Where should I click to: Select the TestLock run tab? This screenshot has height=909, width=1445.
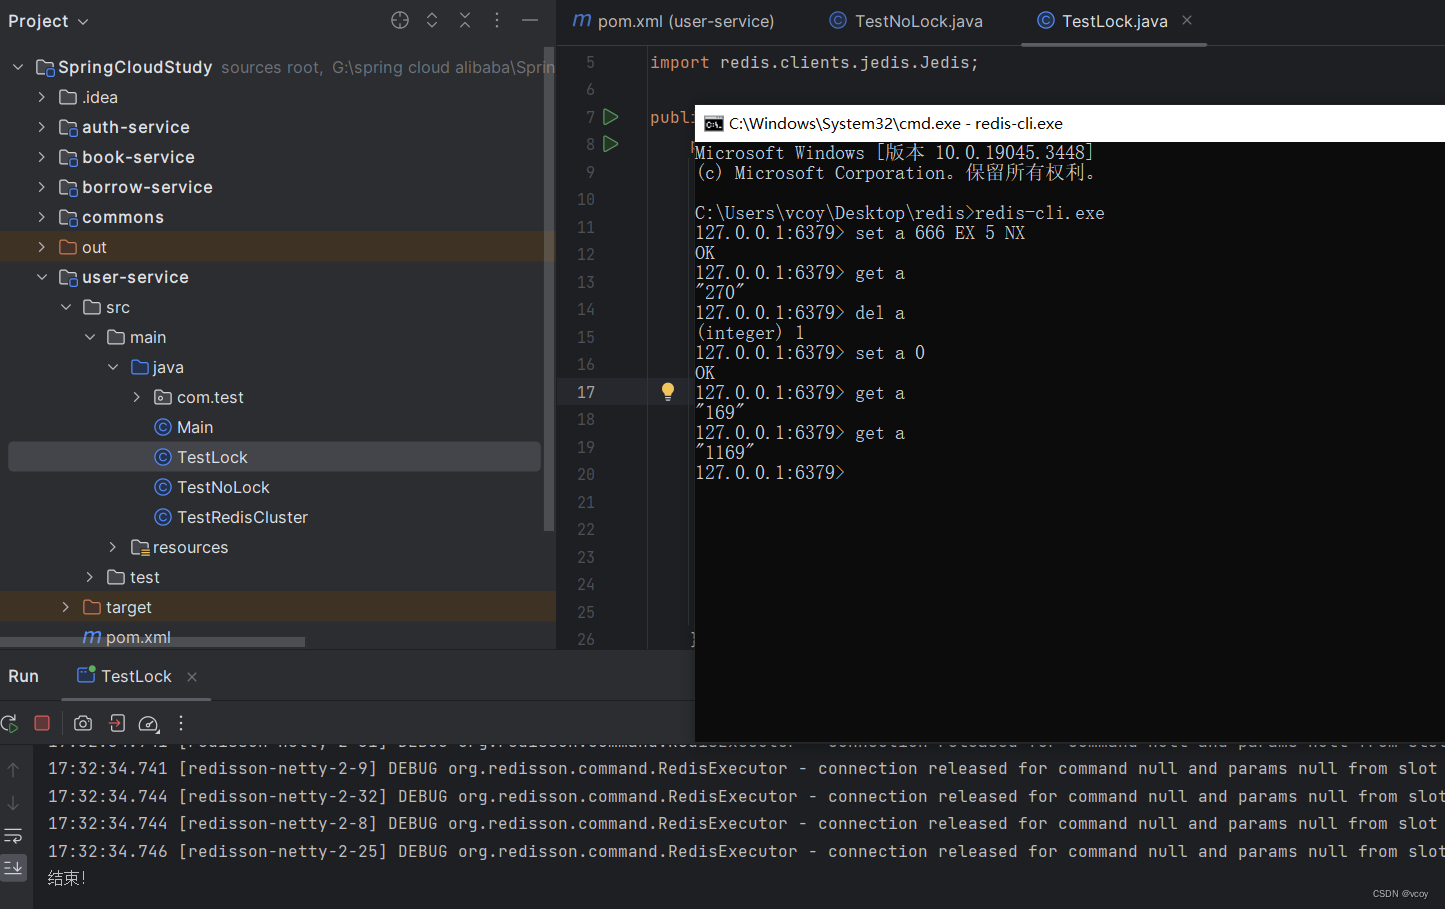(125, 676)
